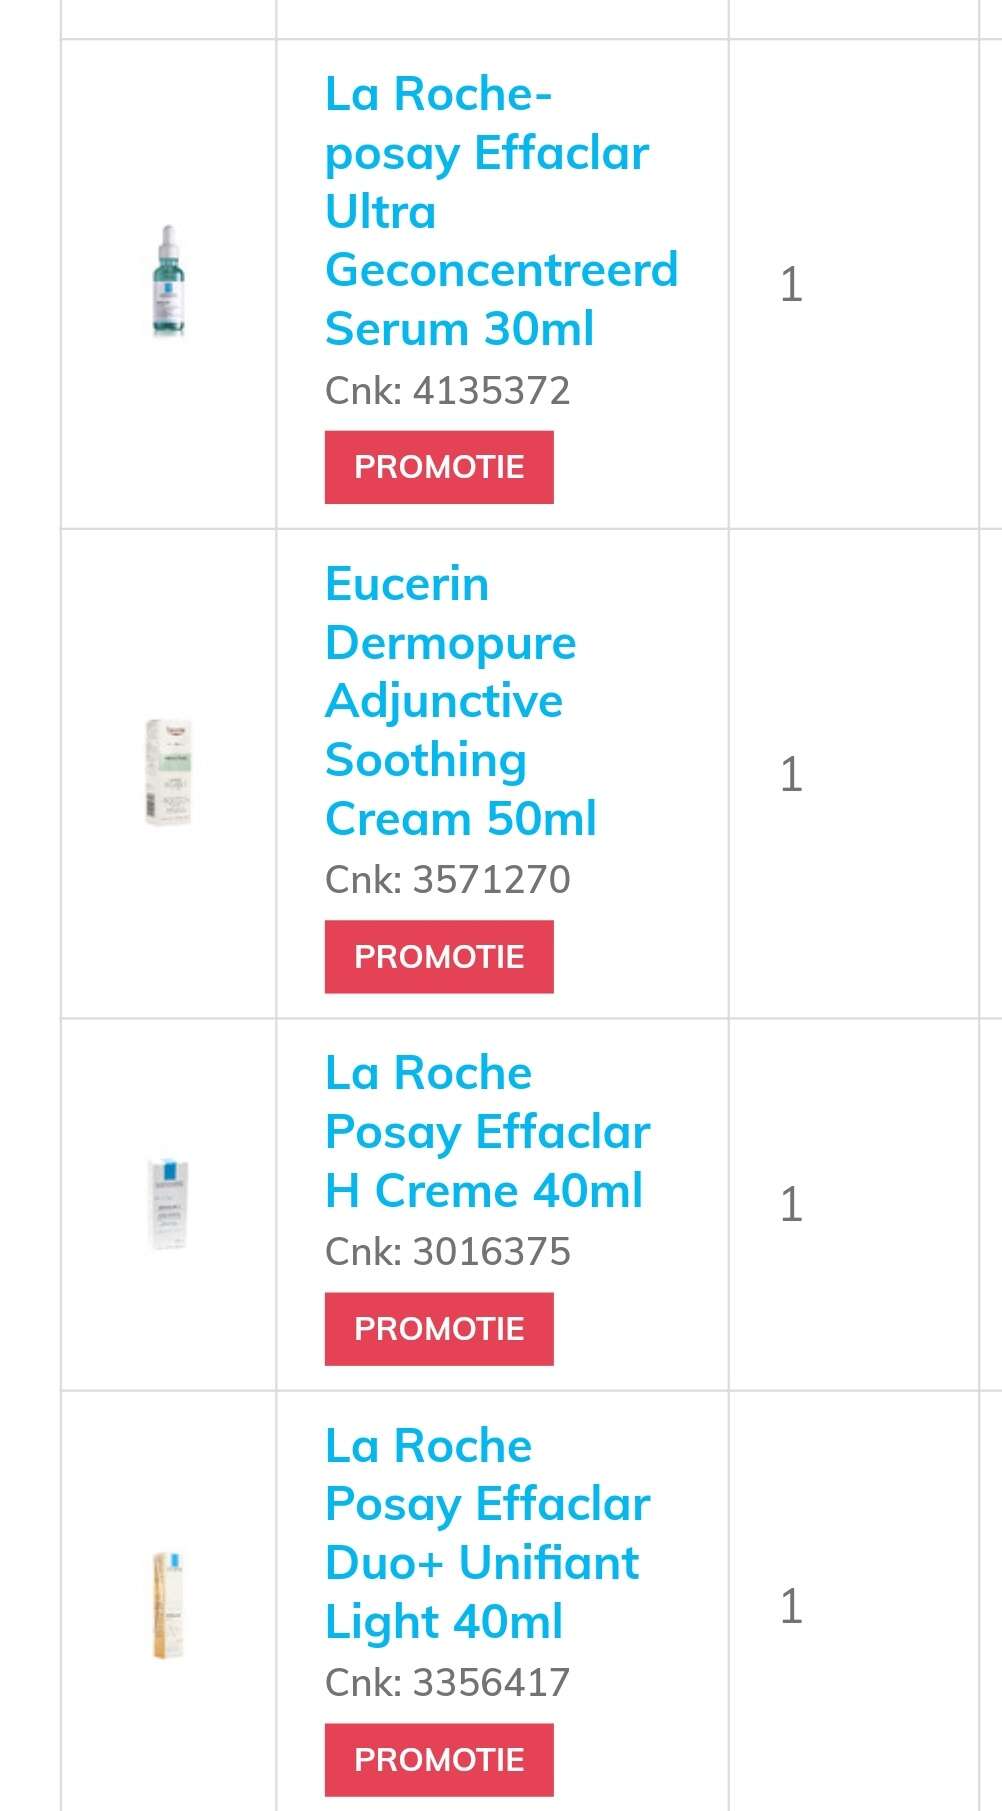Click the PROMOTIE badge under Effaclar Duo+ Unifiant
This screenshot has height=1811, width=1002.
[x=439, y=1760]
